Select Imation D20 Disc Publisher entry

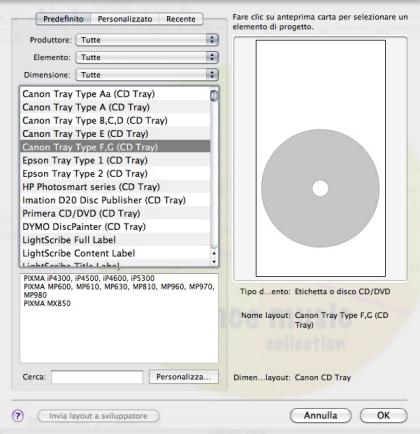tap(115, 200)
